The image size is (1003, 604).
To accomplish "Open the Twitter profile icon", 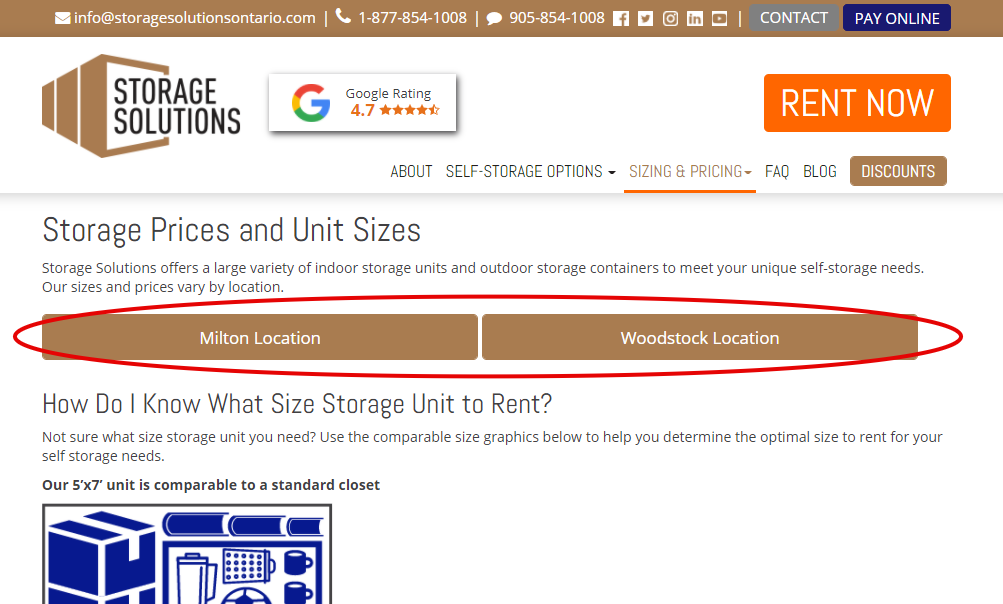I will click(645, 19).
